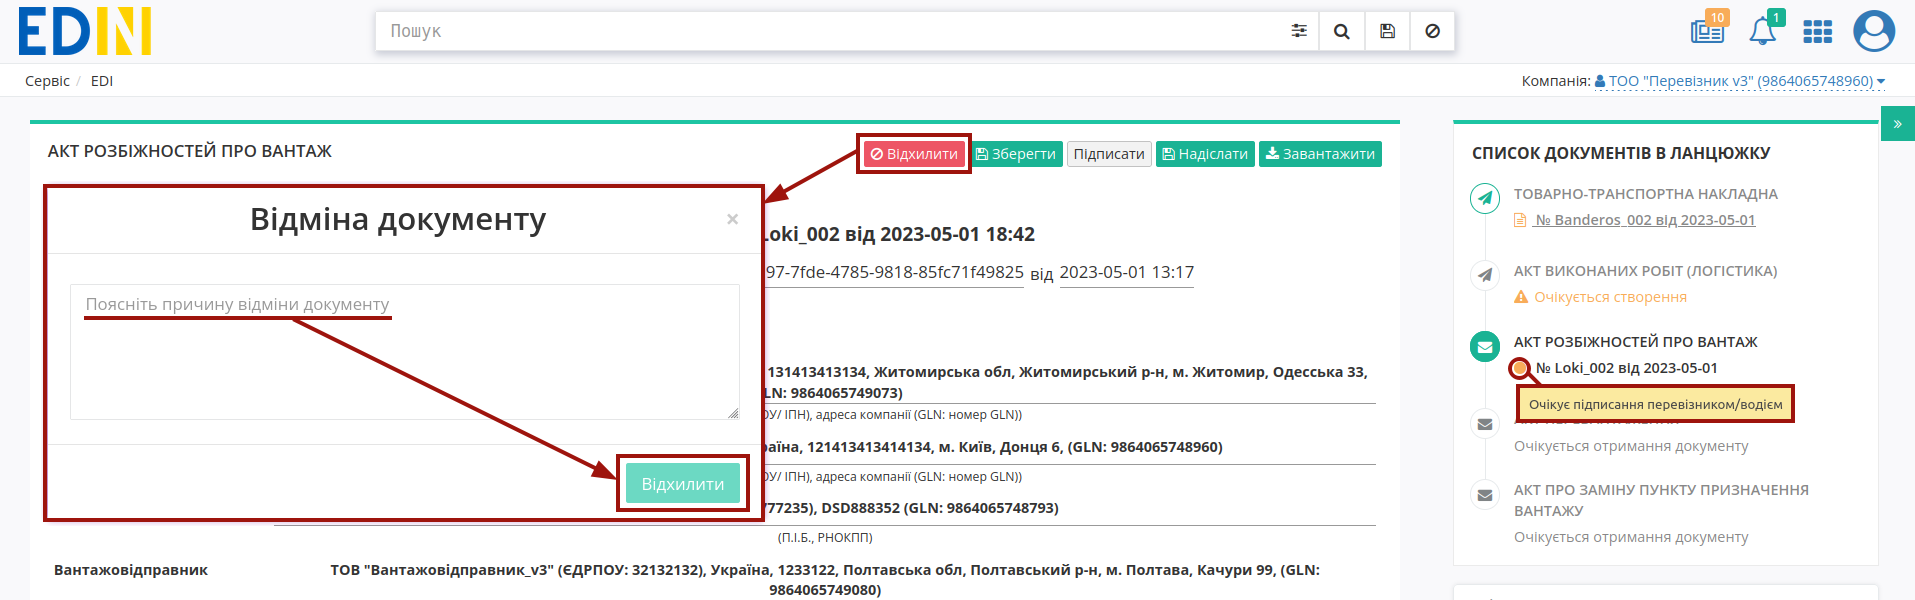The image size is (1915, 600).
Task: Confirm rejection with the green Відхилити button in the dialog
Action: point(683,484)
